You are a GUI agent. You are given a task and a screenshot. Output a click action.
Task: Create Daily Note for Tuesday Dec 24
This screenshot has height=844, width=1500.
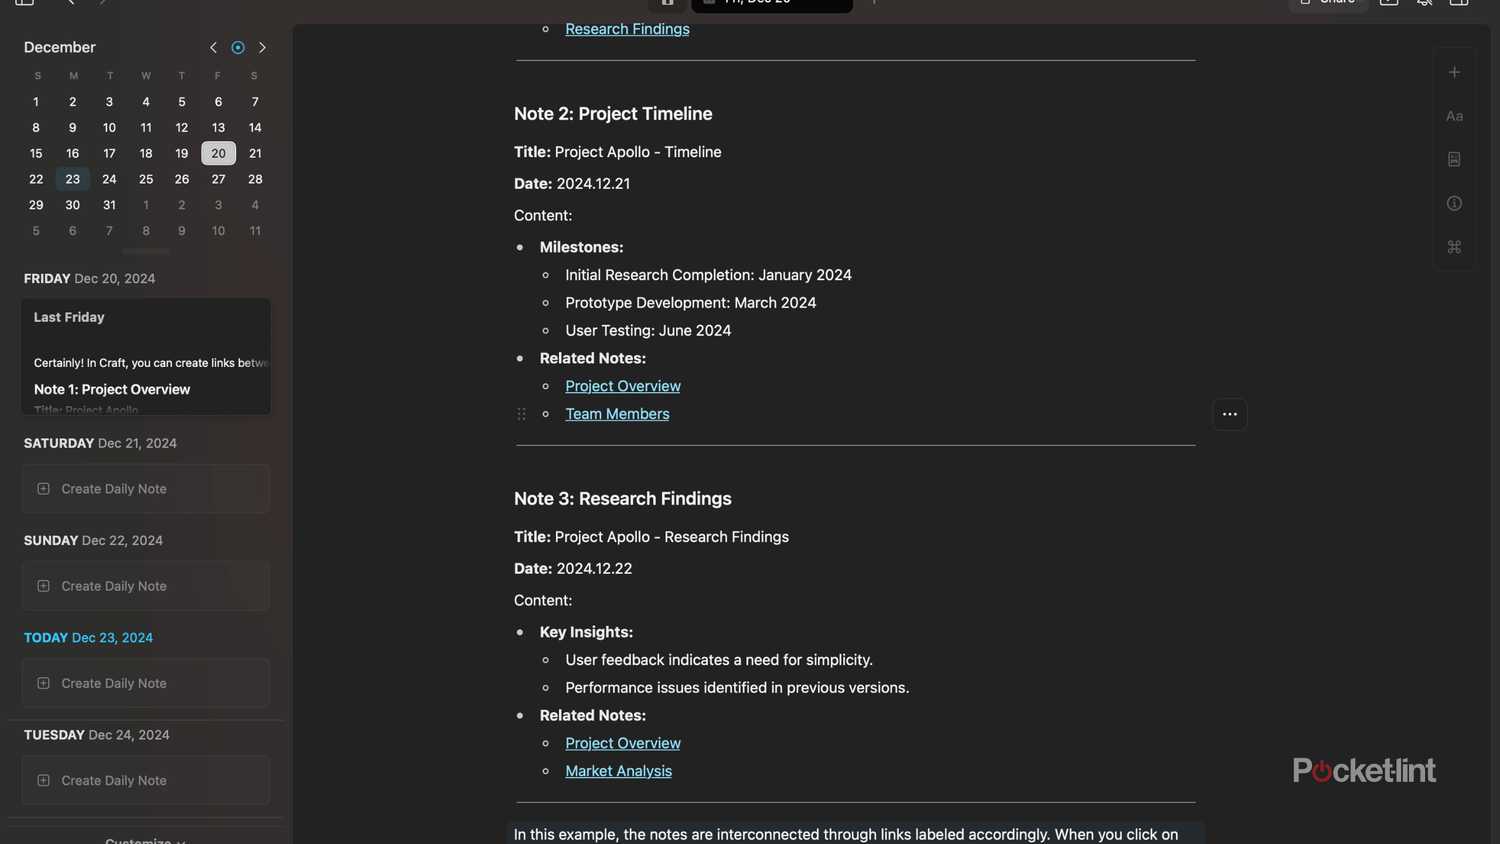point(146,780)
